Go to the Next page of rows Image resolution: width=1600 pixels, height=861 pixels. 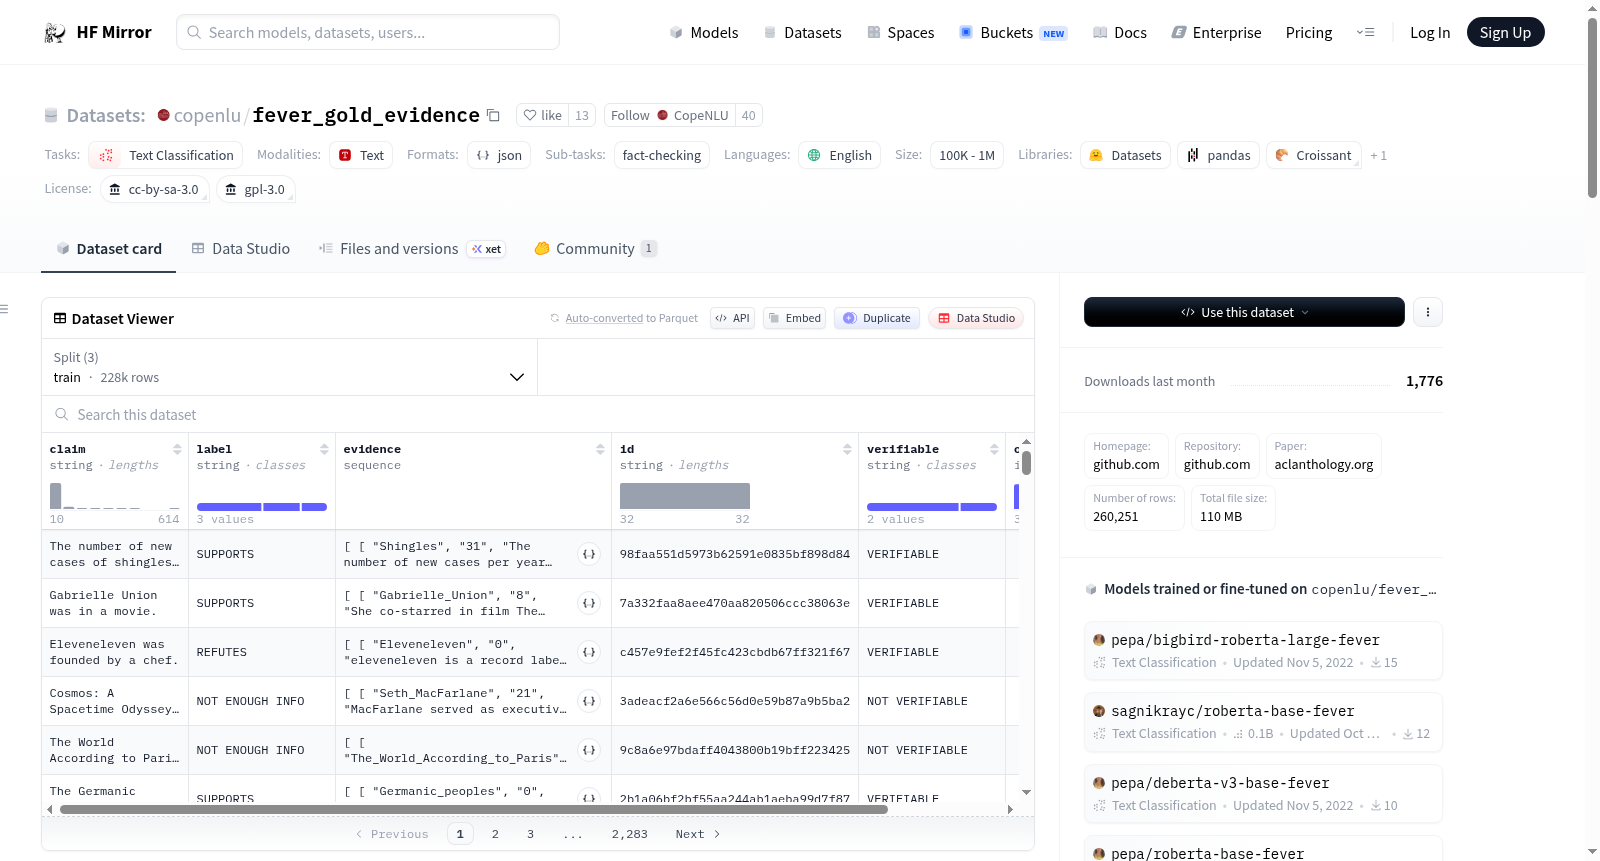pyautogui.click(x=698, y=834)
